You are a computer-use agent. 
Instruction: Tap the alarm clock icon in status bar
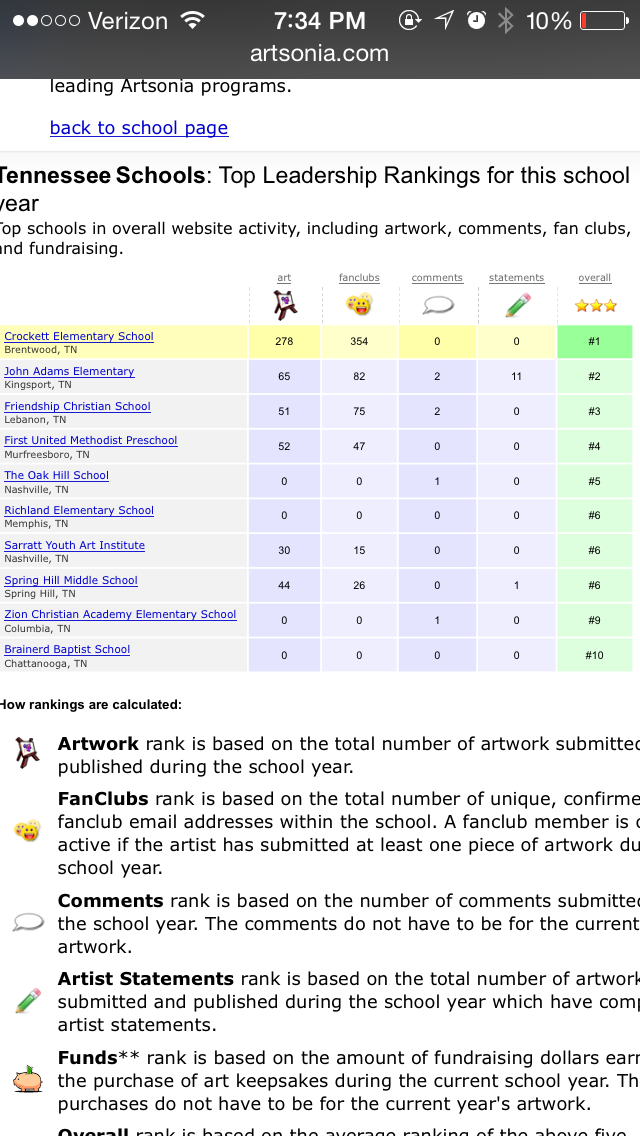click(x=476, y=21)
